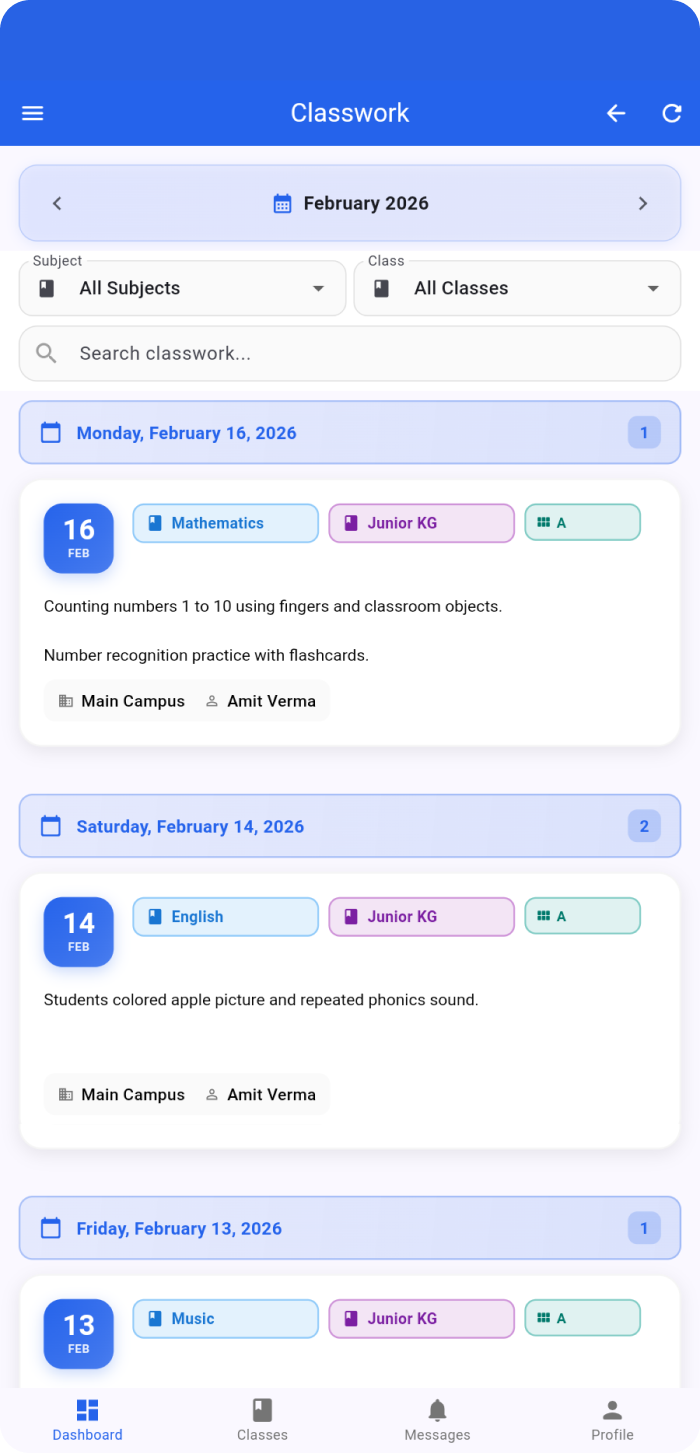Tap the Music subject tag
700x1453 pixels.
[x=226, y=1319]
